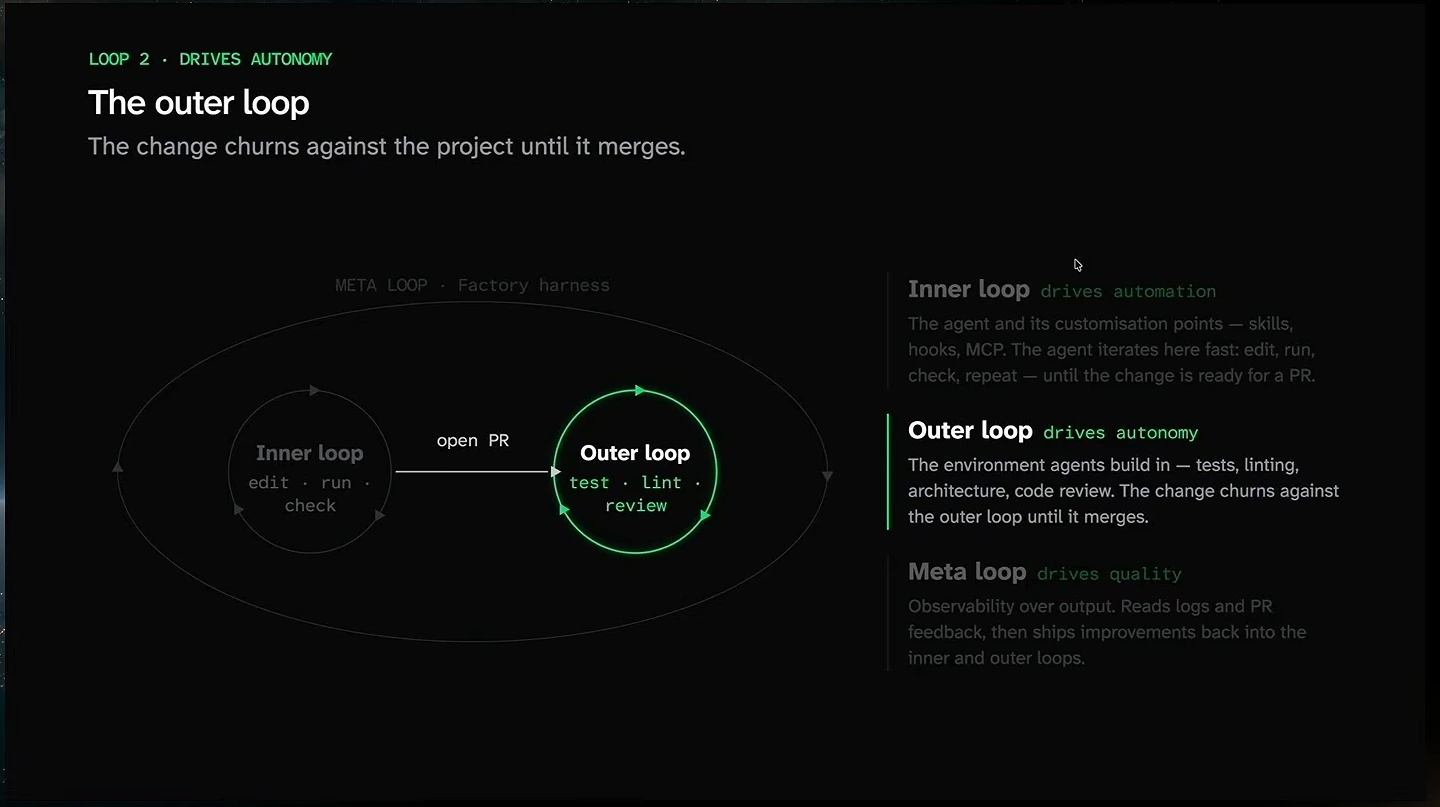This screenshot has width=1440, height=807.
Task: Click the 'LOOP 2 · DRIVES AUTONOMY' header
Action: tap(210, 59)
